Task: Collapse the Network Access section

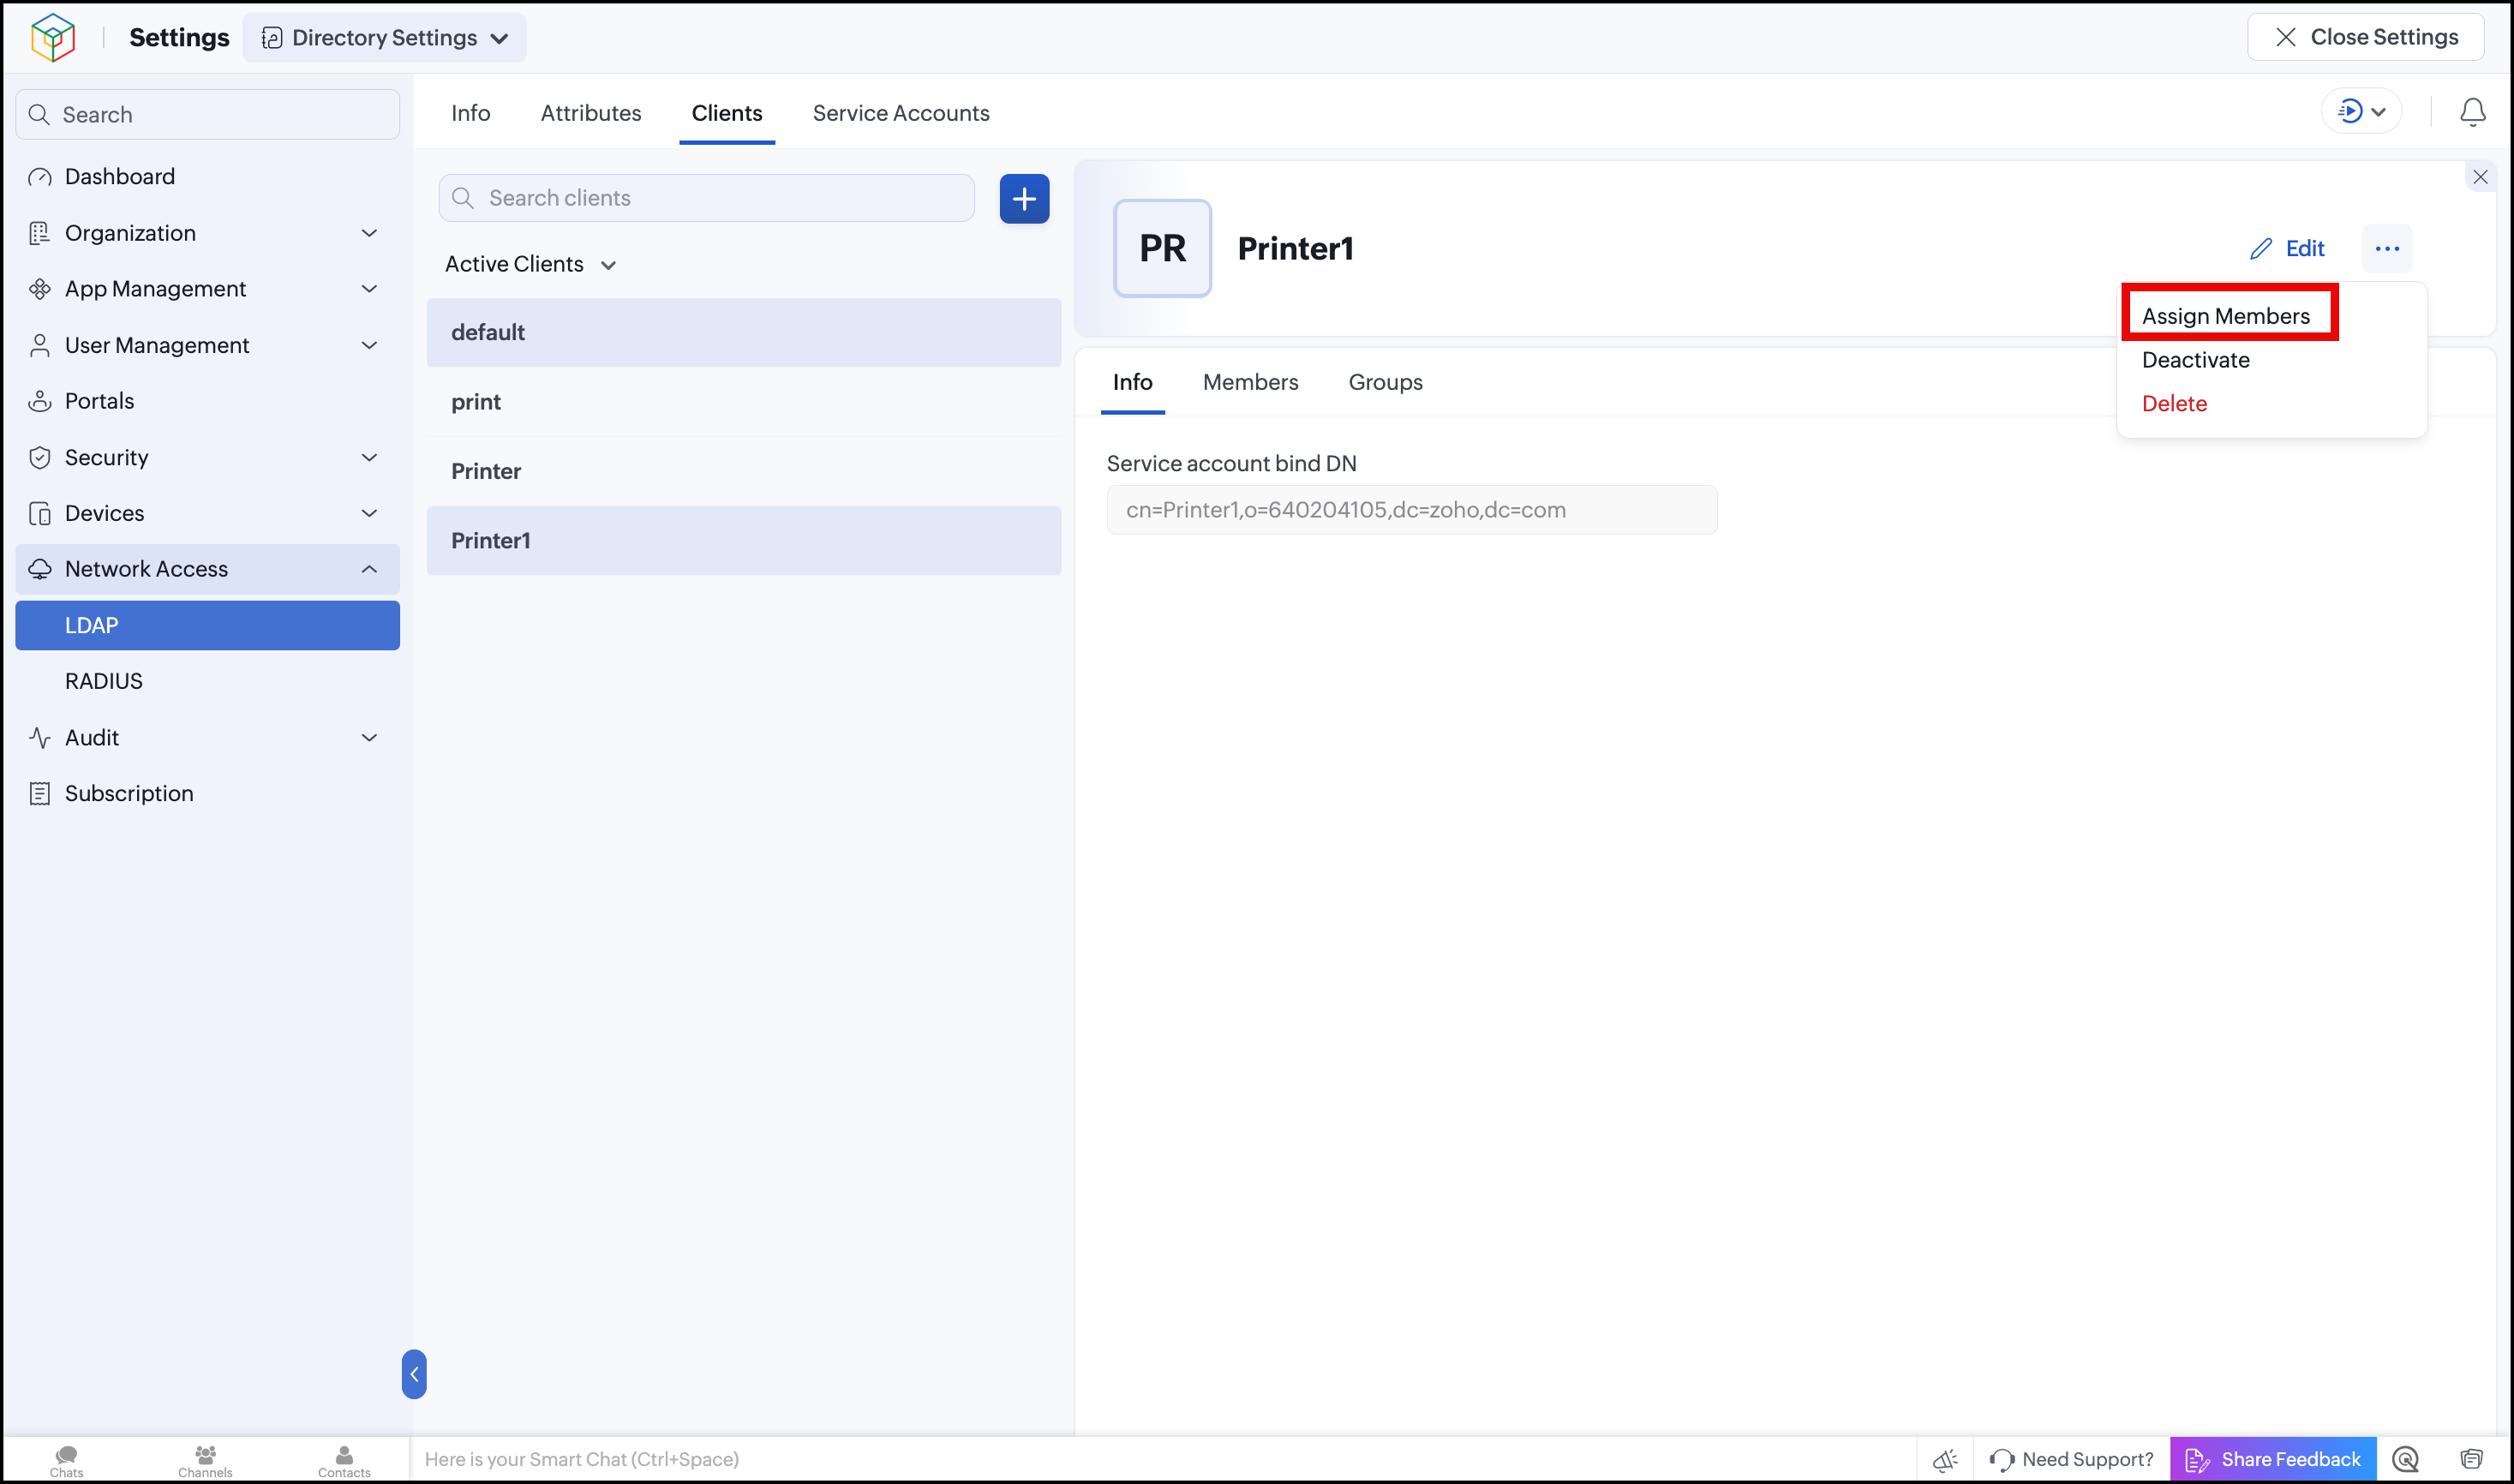Action: [x=369, y=569]
